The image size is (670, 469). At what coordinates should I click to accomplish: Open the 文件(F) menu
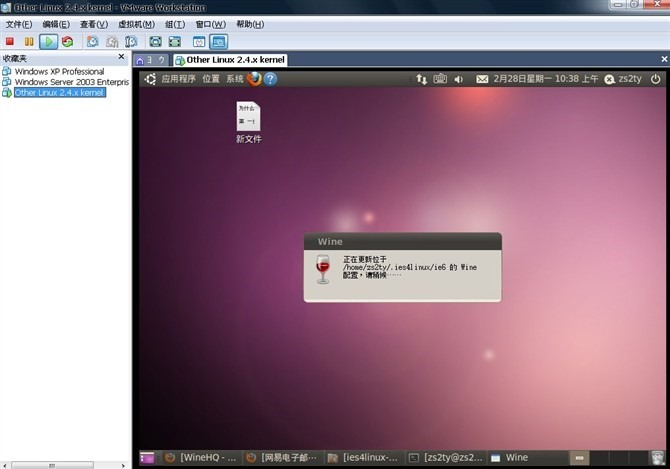pyautogui.click(x=19, y=24)
